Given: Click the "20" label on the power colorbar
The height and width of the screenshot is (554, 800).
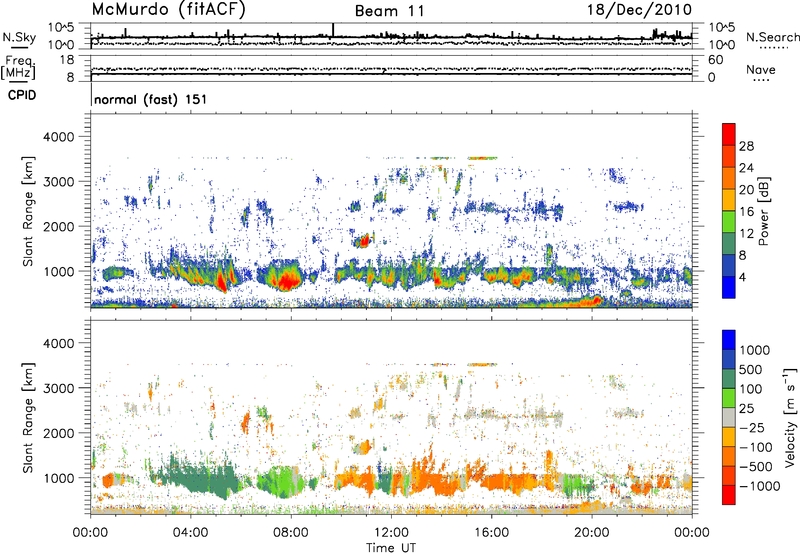Looking at the screenshot, I should click(746, 190).
